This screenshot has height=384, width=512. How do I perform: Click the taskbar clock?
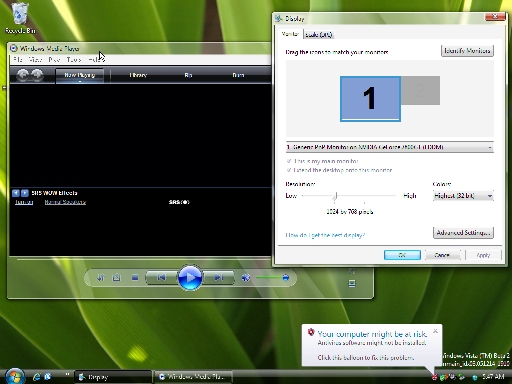point(493,377)
